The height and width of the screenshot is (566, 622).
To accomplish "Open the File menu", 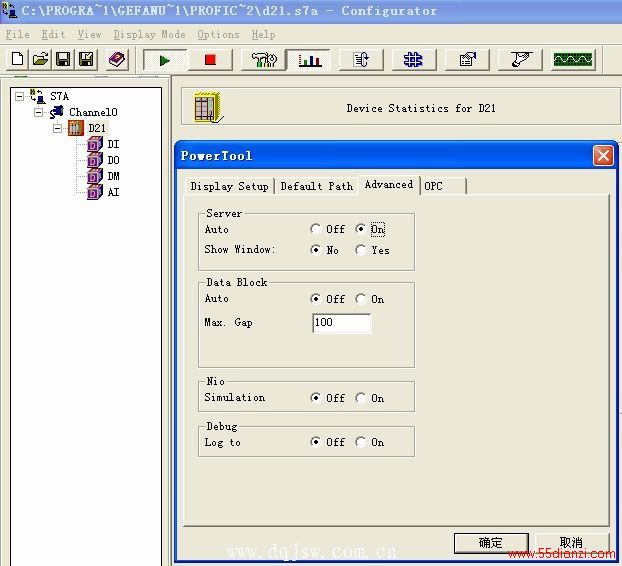I will point(17,35).
